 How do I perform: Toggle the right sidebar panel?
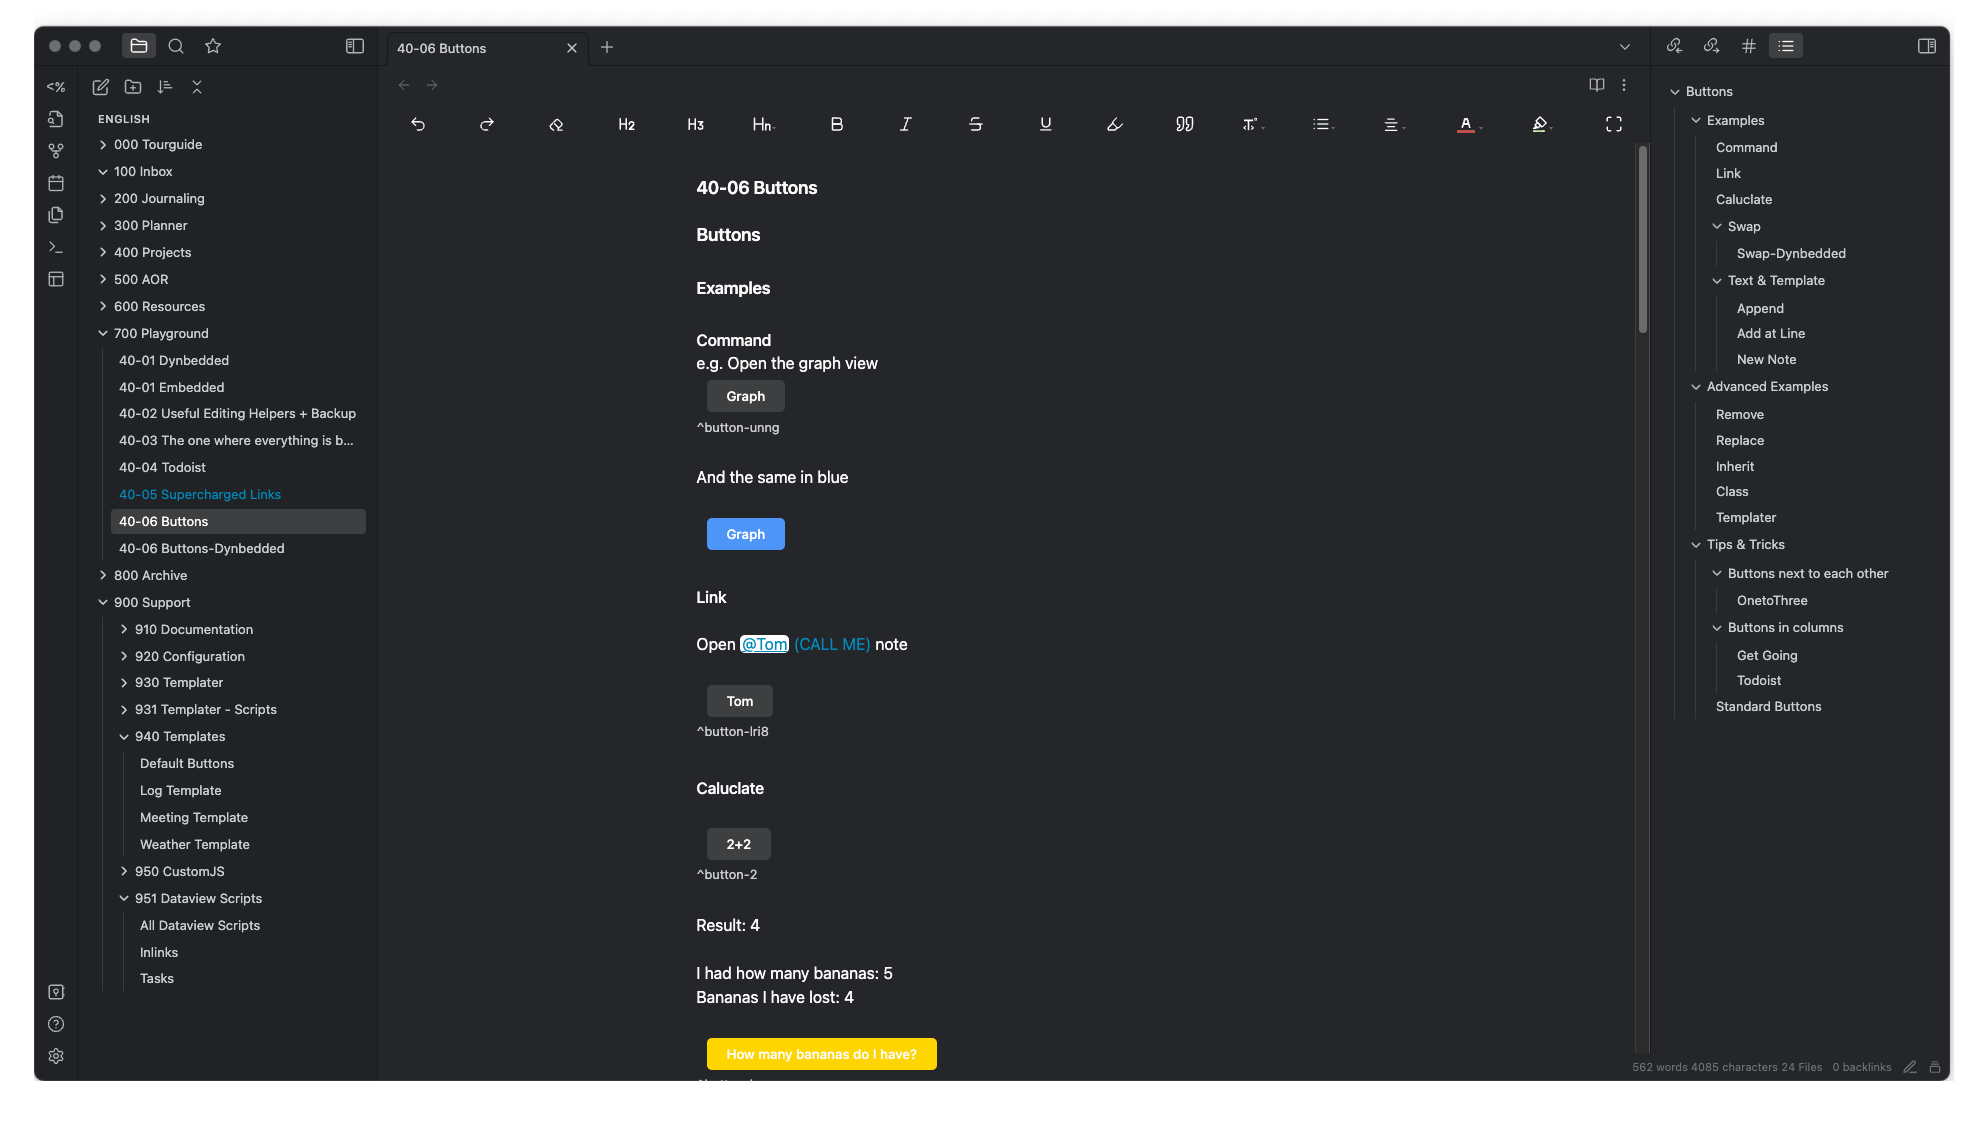[x=1926, y=46]
